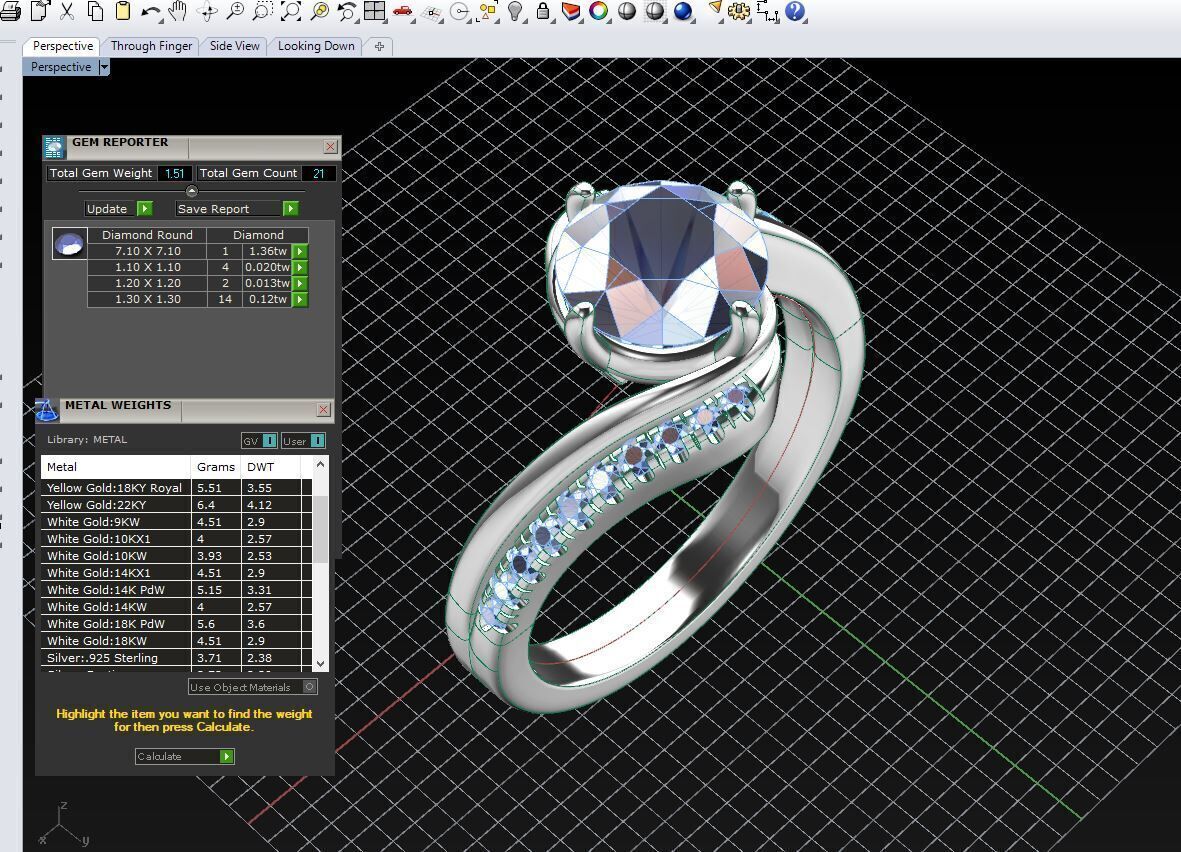Click green arrow for 7.10 X 7.10 row
The image size is (1181, 852).
tap(300, 252)
